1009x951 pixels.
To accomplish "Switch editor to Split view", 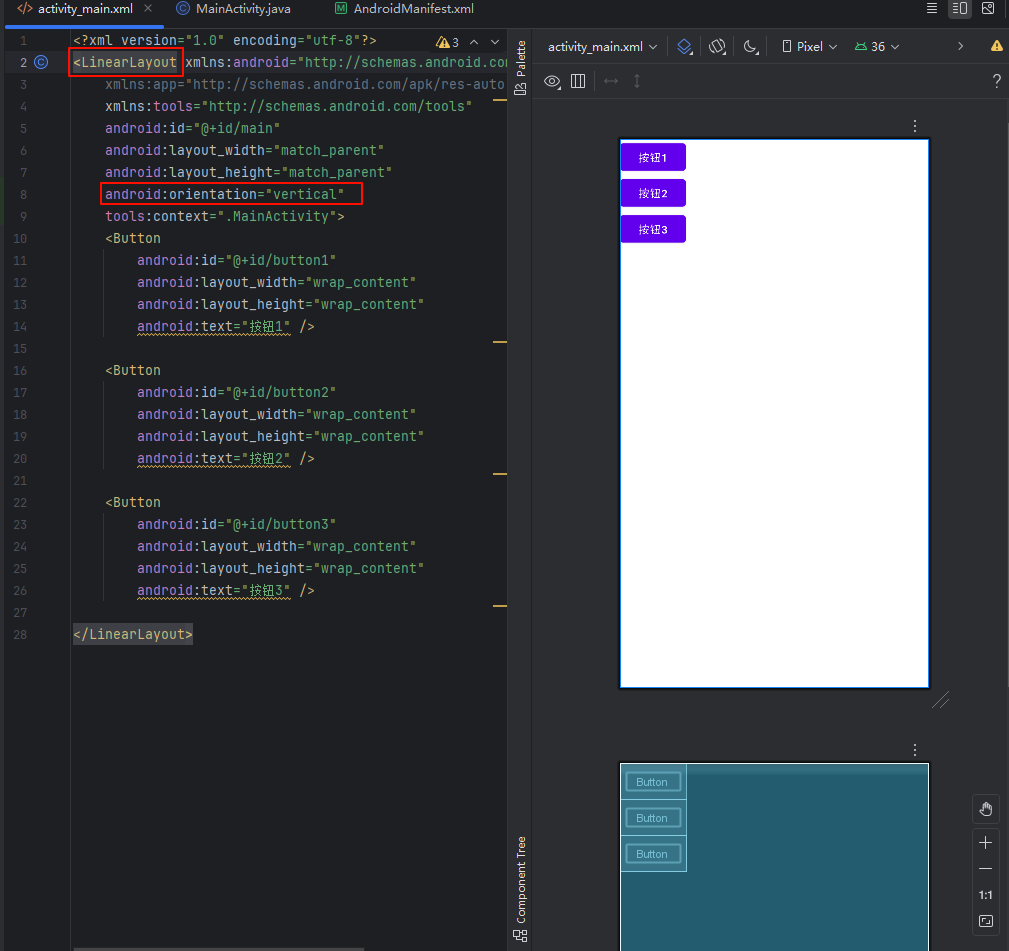I will pyautogui.click(x=959, y=8).
